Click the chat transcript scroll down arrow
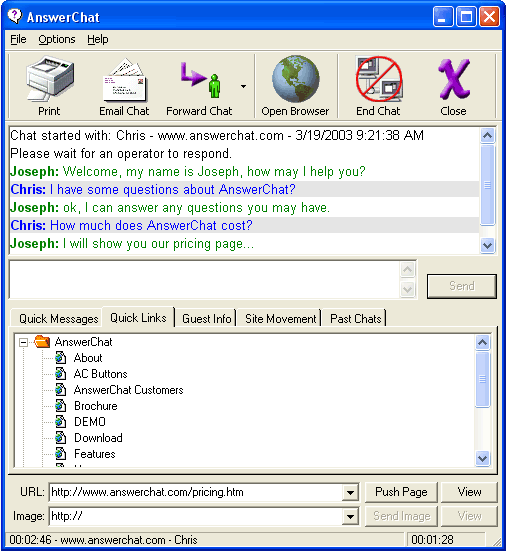This screenshot has width=506, height=551. point(487,245)
